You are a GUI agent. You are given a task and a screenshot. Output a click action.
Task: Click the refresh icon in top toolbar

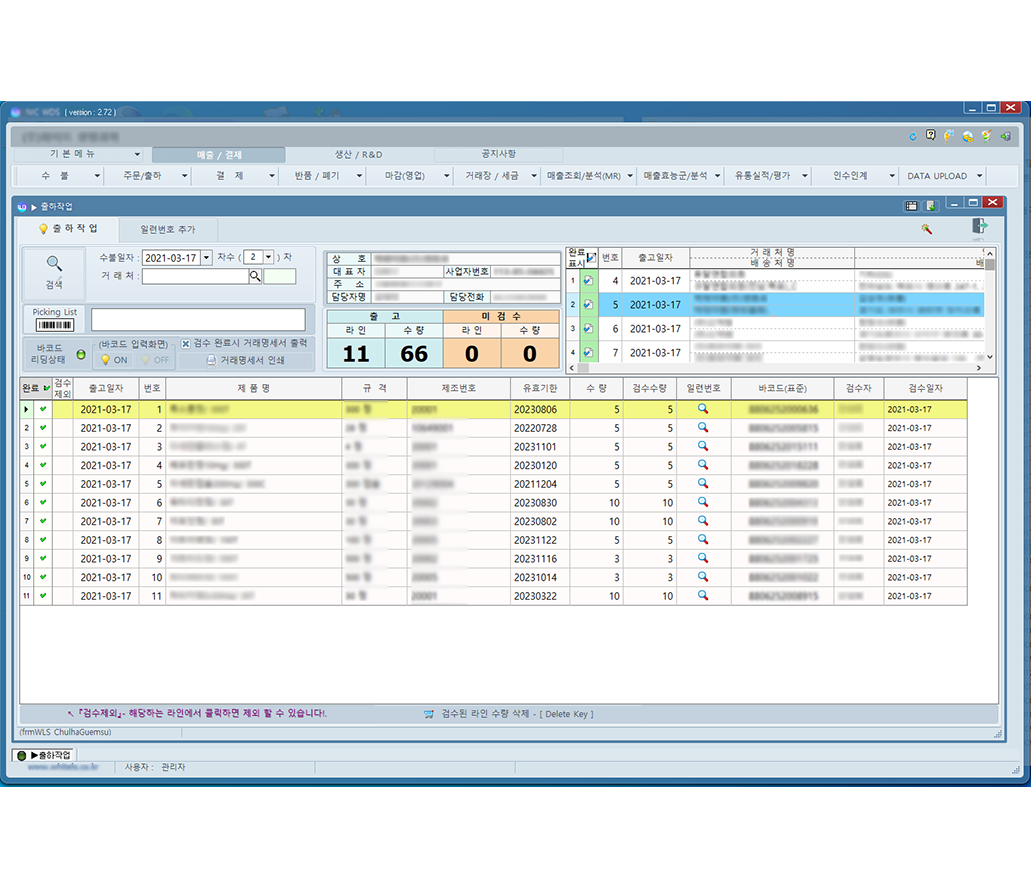point(912,136)
